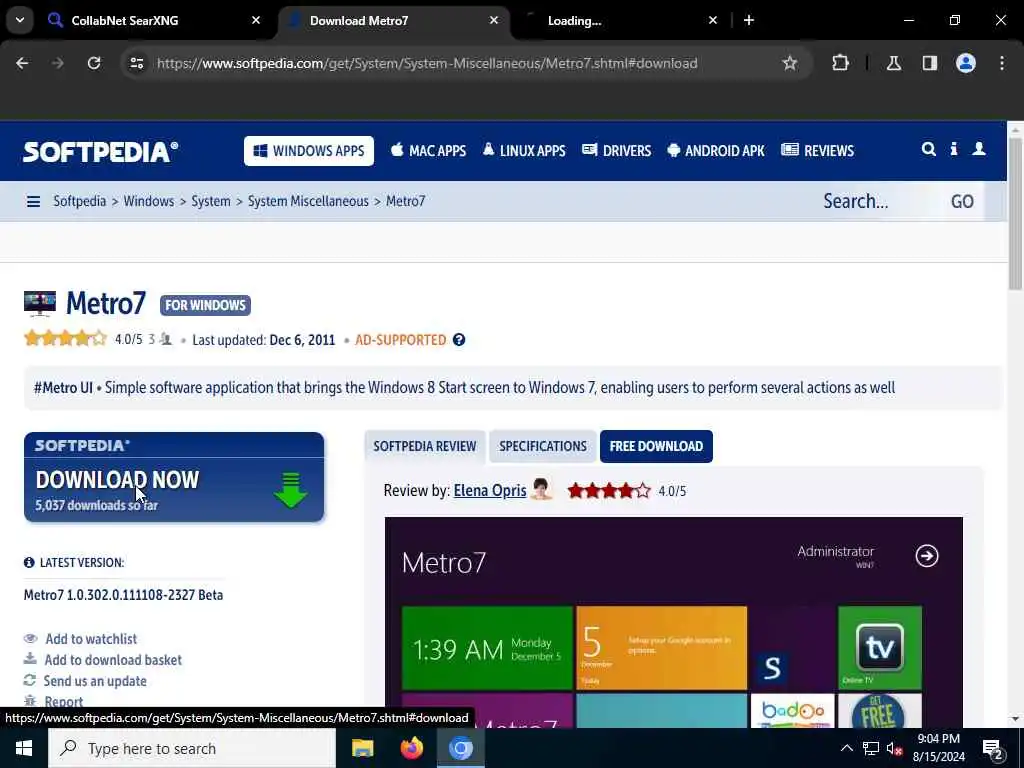Open the Windows Start menu

coord(24,748)
